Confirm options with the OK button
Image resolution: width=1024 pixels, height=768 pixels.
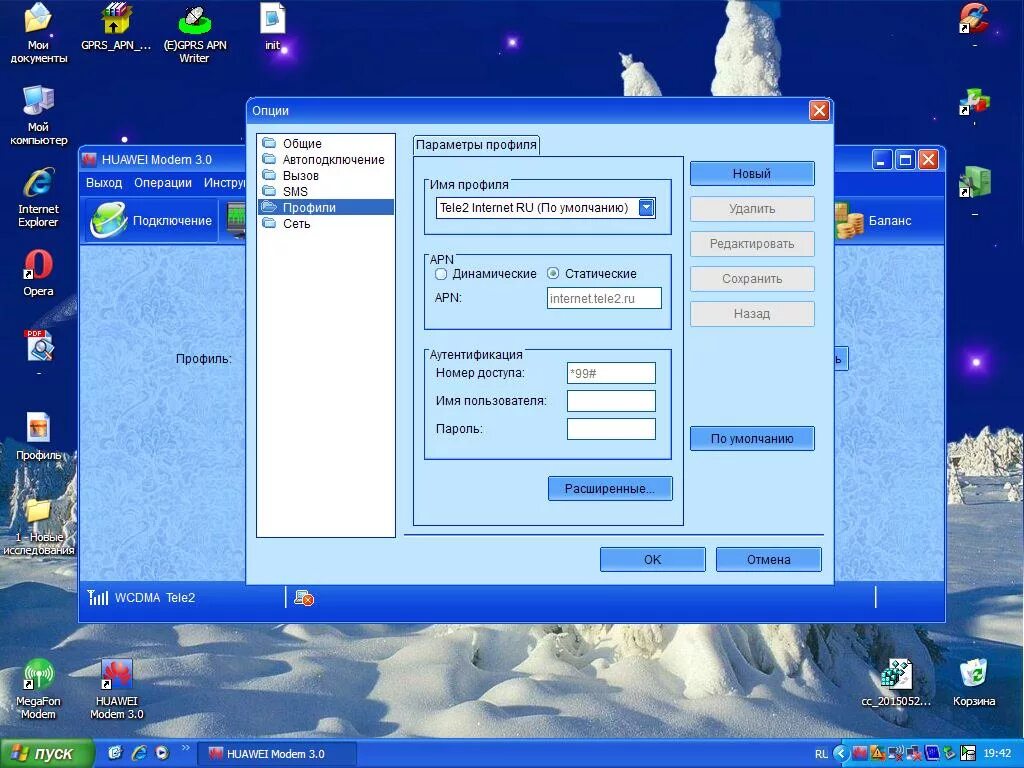coord(652,560)
